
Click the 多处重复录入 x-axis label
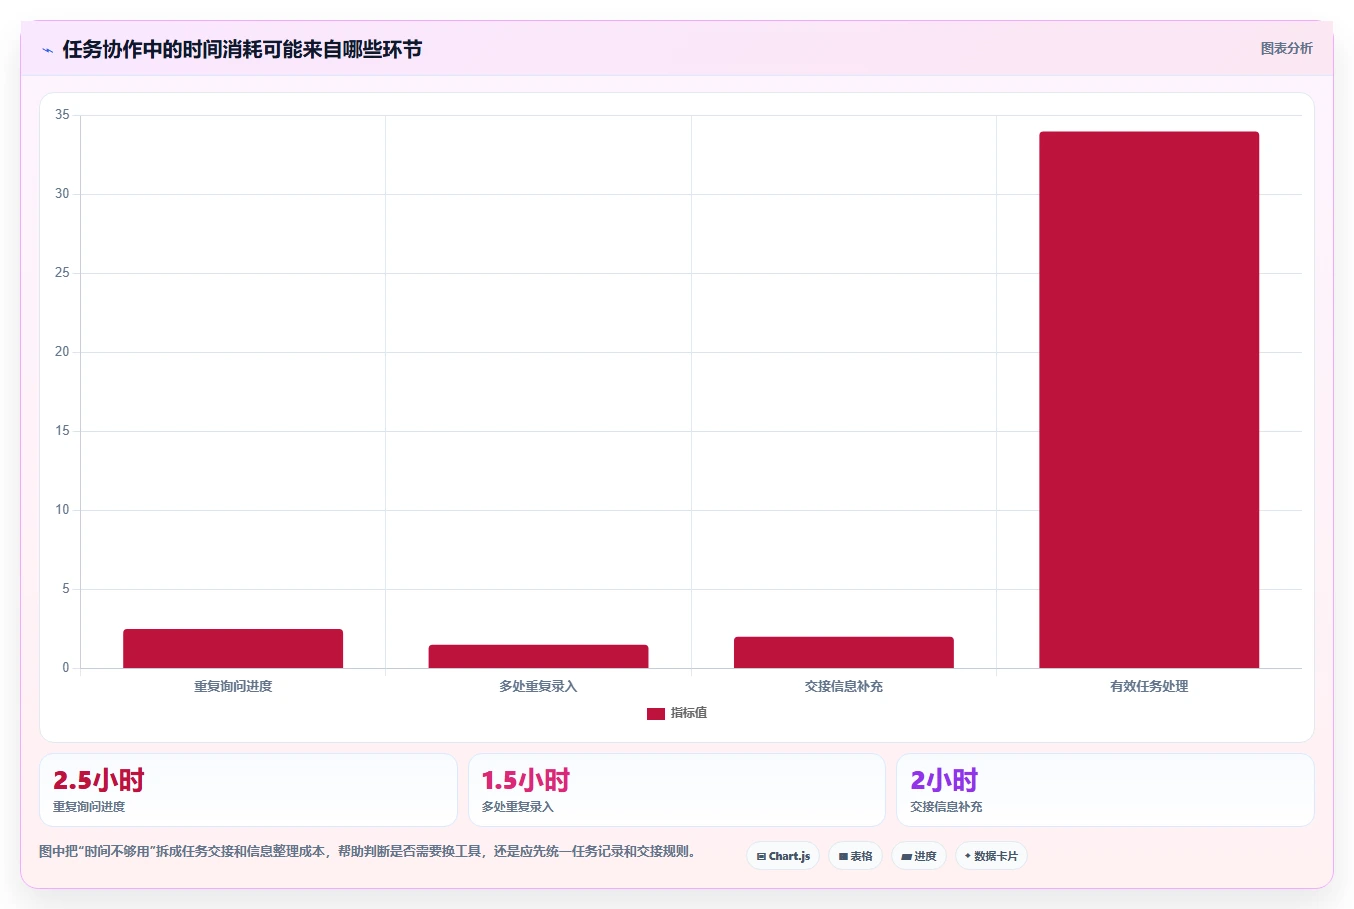[x=538, y=686]
